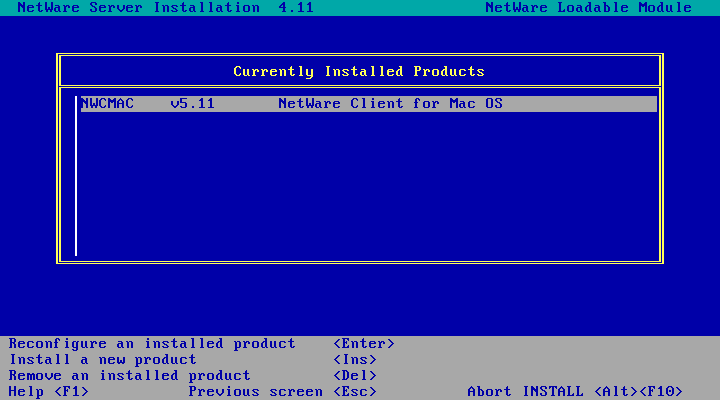The image size is (720, 400).
Task: Click 'NetWare Client for Mac OS' description
Action: 390,104
